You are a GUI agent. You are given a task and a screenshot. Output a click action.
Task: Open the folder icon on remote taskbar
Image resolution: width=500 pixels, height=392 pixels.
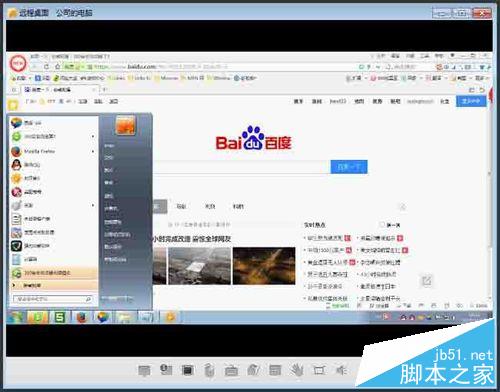coord(125,317)
